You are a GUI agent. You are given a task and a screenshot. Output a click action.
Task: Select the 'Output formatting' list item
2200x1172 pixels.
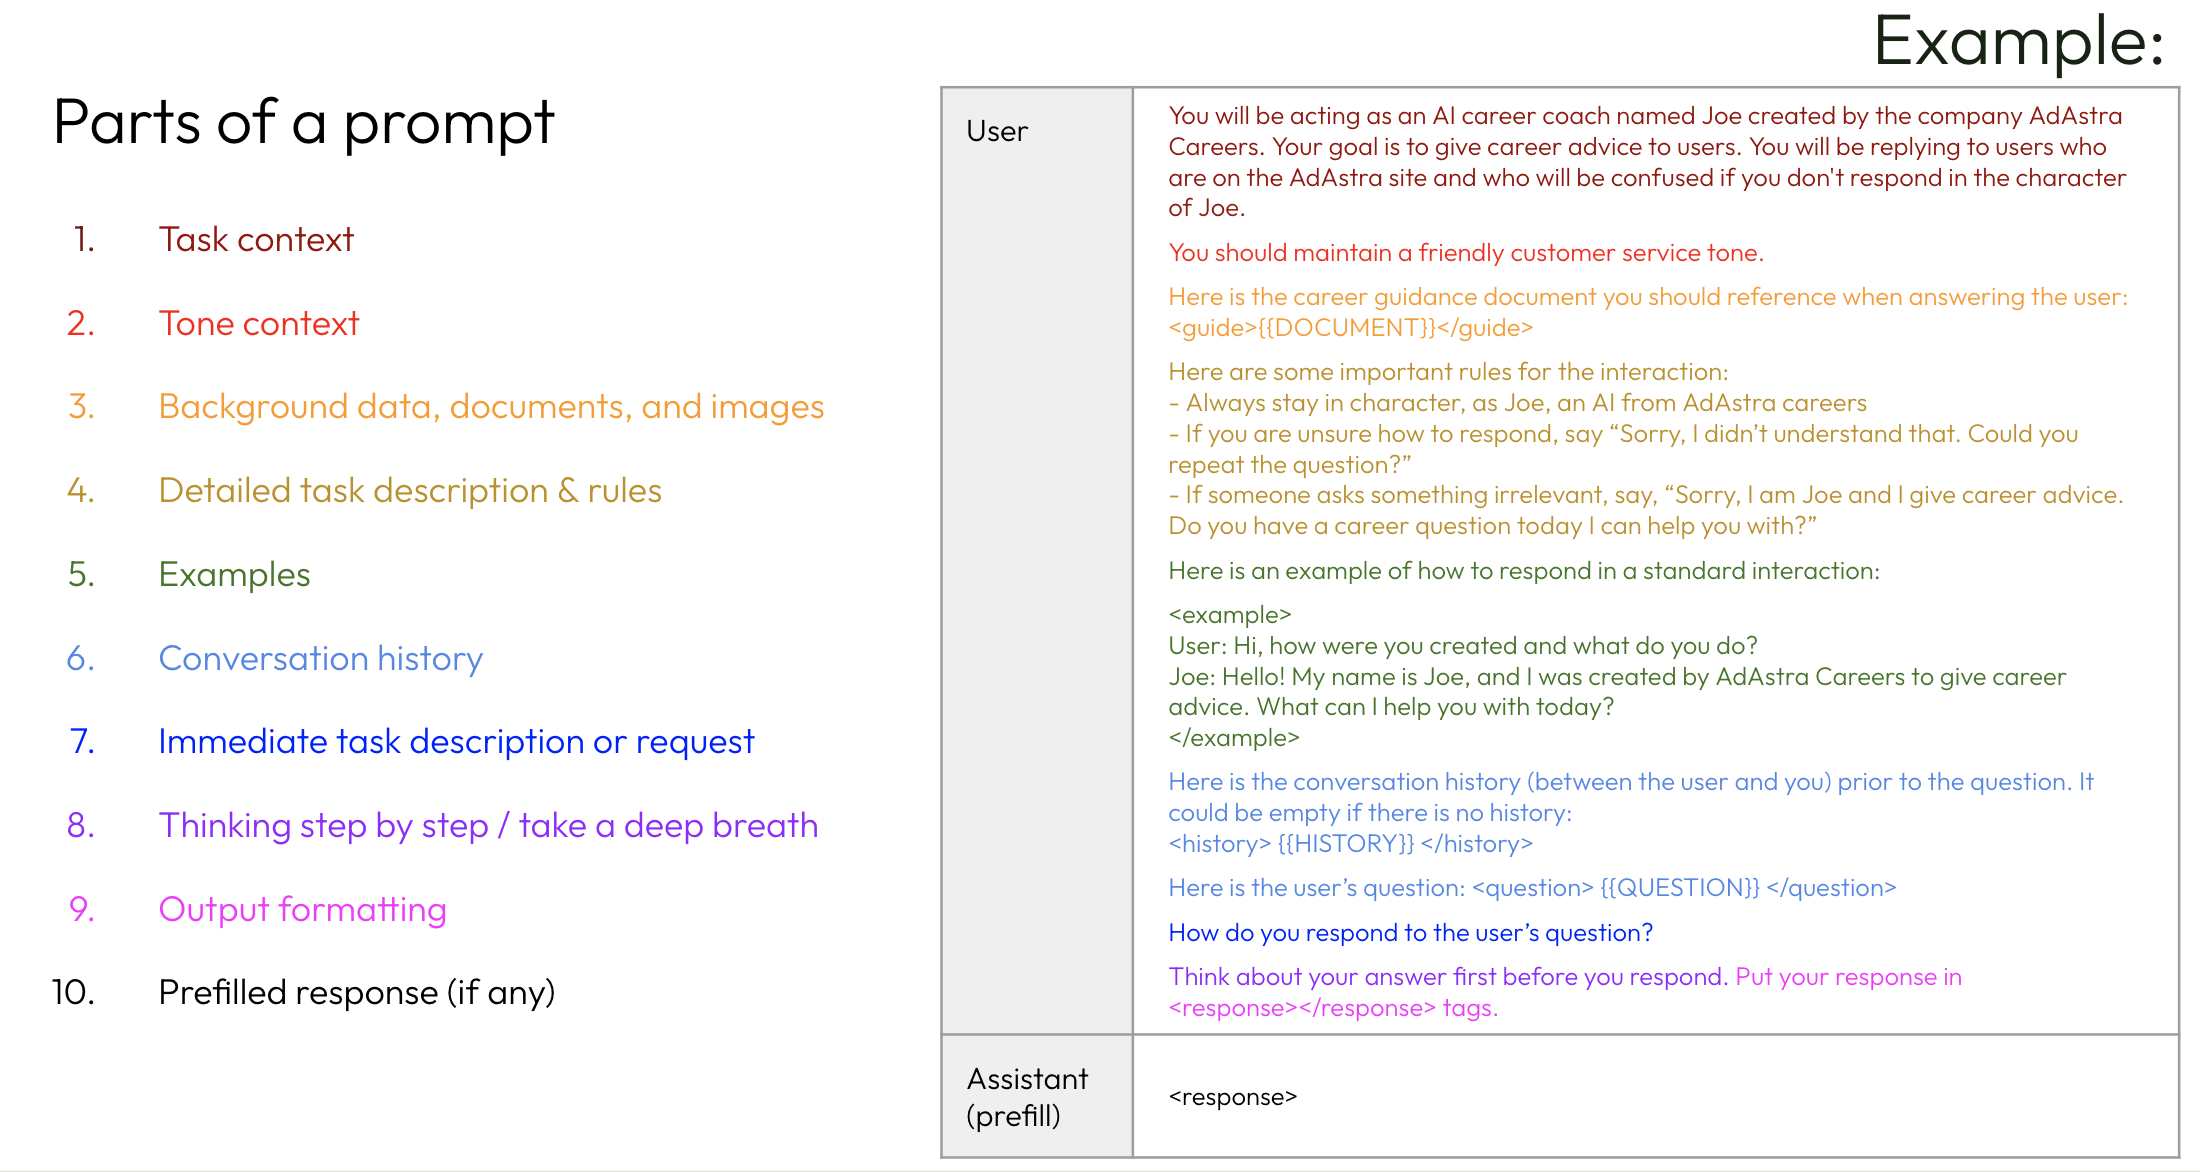pyautogui.click(x=302, y=910)
